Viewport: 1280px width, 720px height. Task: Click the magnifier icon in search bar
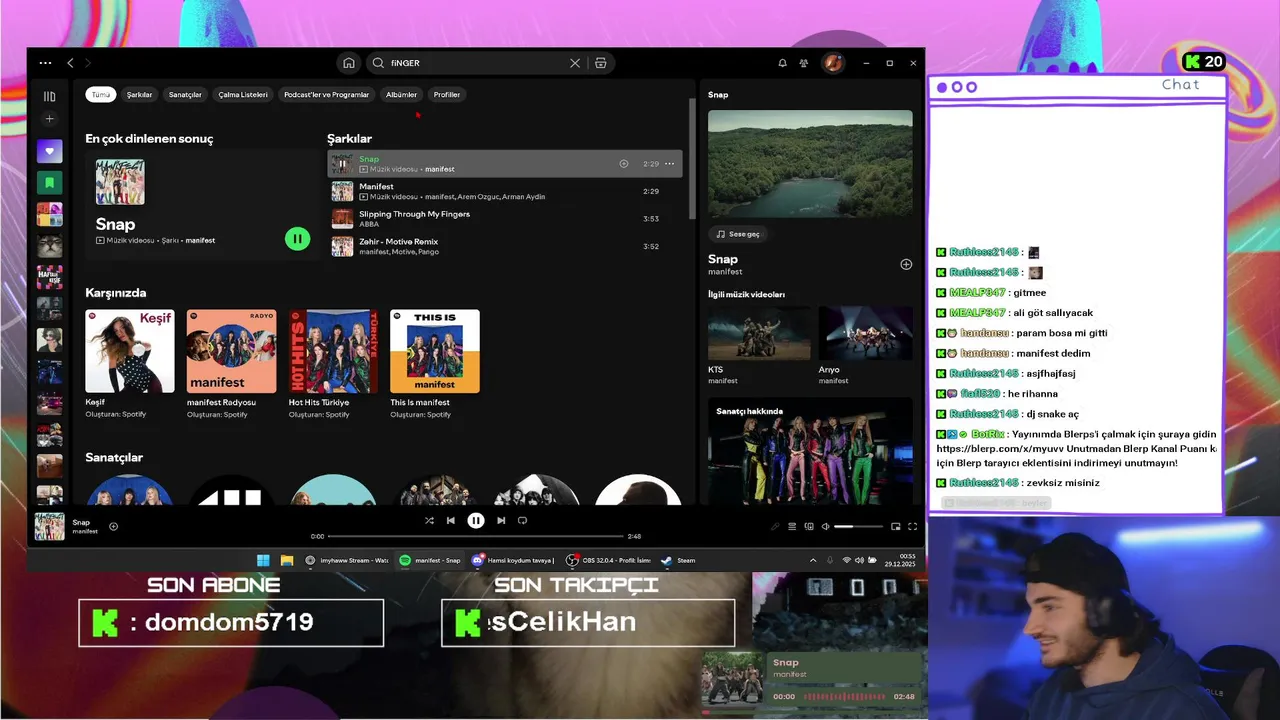378,63
